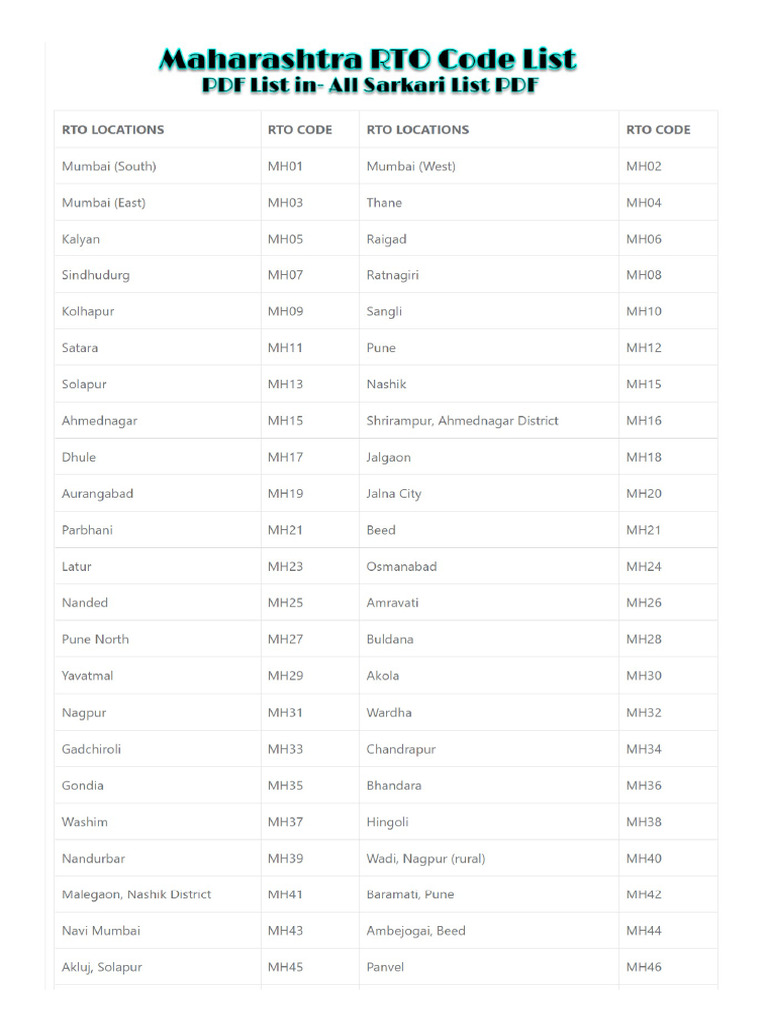Click the Wadi, Nagpur (rural) cell
Image resolution: width=768 pixels, height=1024 pixels.
pyautogui.click(x=425, y=858)
